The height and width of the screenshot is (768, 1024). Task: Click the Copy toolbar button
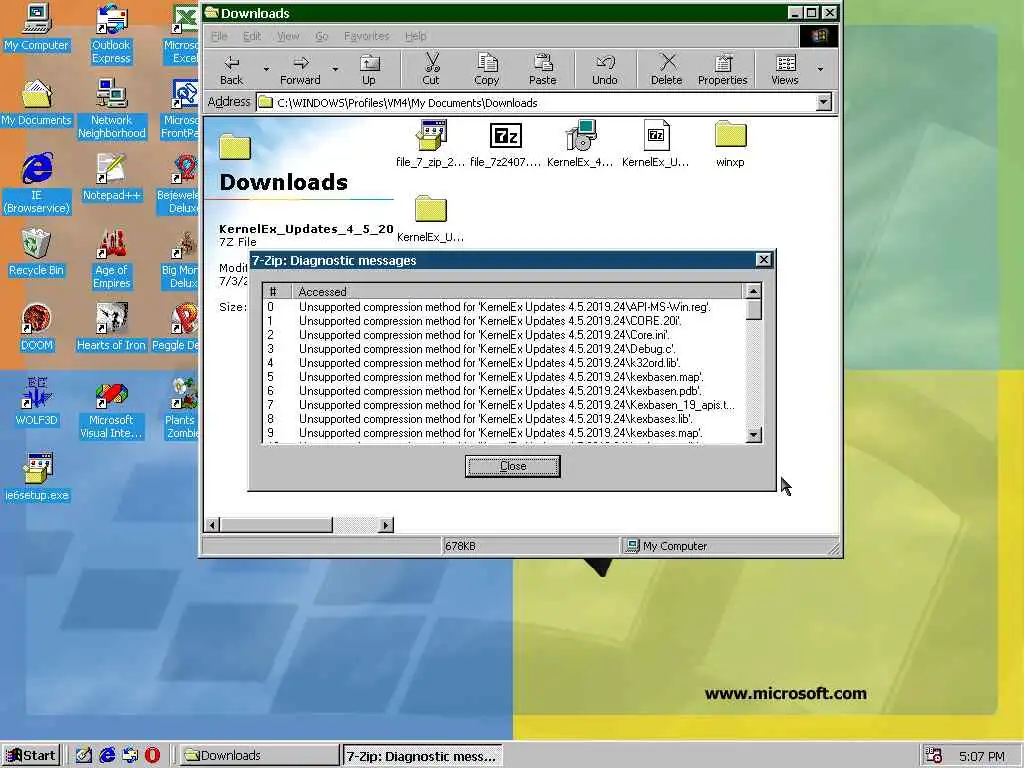487,70
